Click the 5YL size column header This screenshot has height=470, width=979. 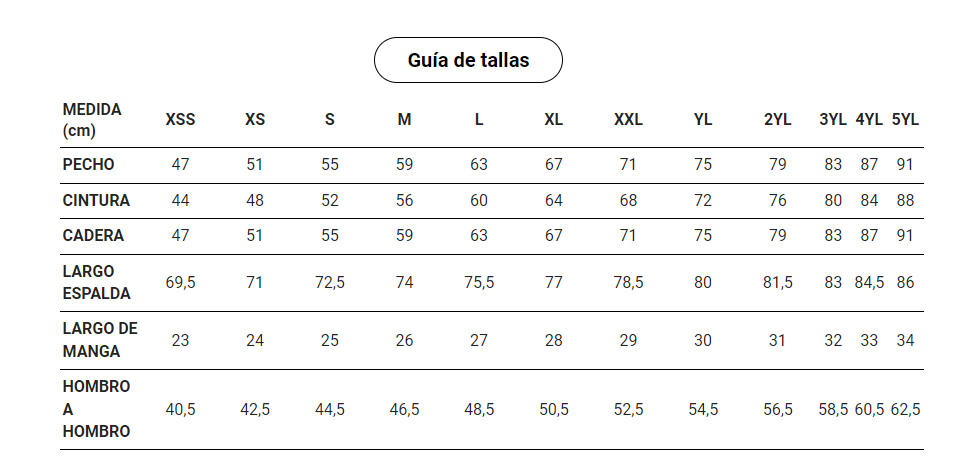pos(905,120)
